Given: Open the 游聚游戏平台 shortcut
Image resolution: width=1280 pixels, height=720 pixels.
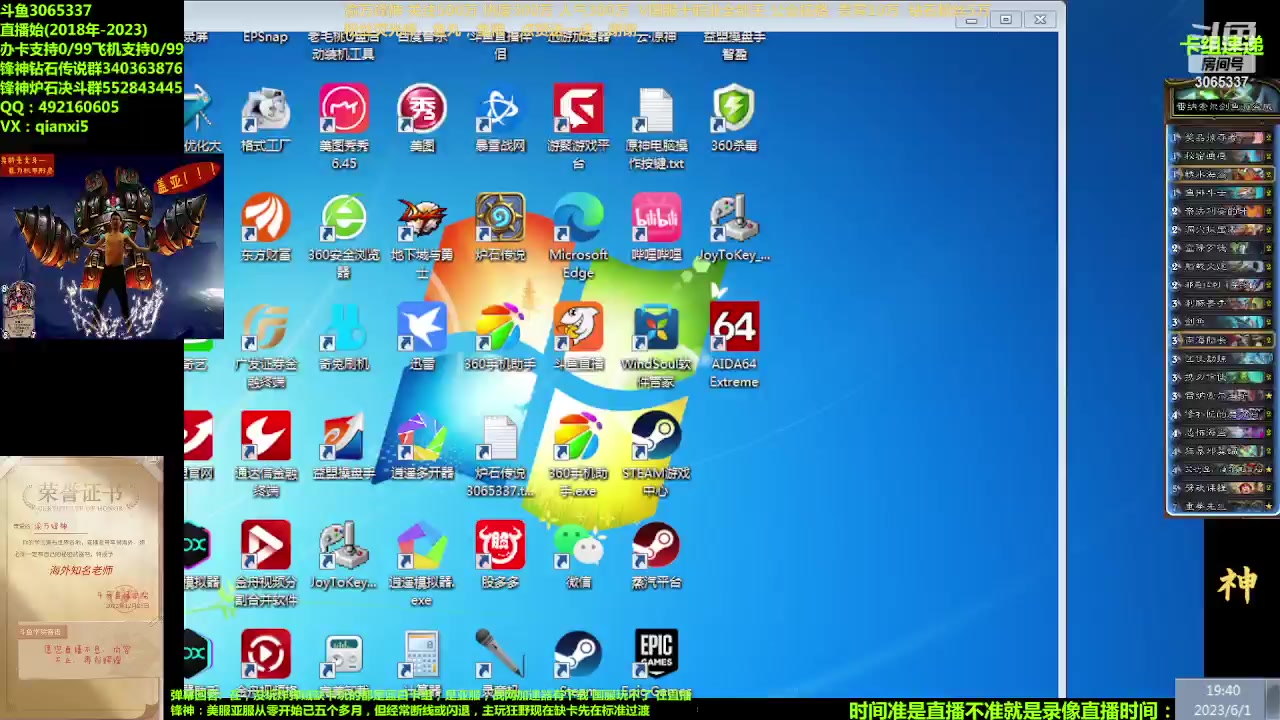Looking at the screenshot, I should tap(578, 127).
